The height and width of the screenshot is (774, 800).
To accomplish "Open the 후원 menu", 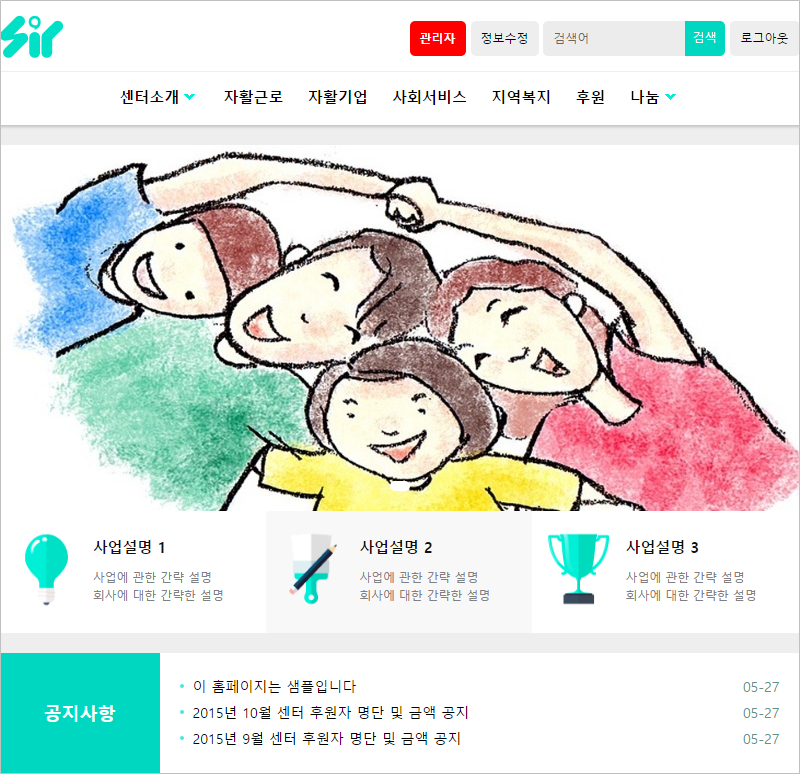I will tap(590, 96).
